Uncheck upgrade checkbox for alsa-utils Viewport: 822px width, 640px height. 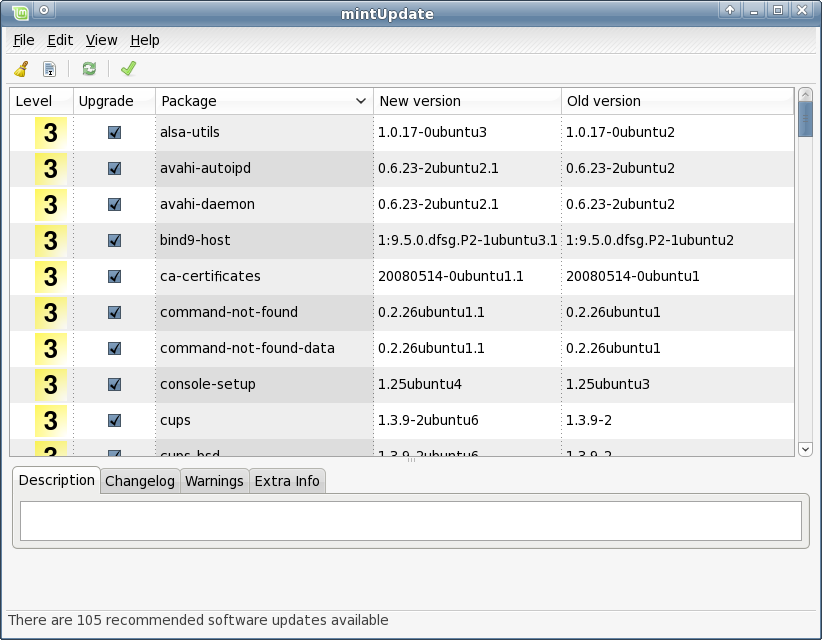coord(114,133)
